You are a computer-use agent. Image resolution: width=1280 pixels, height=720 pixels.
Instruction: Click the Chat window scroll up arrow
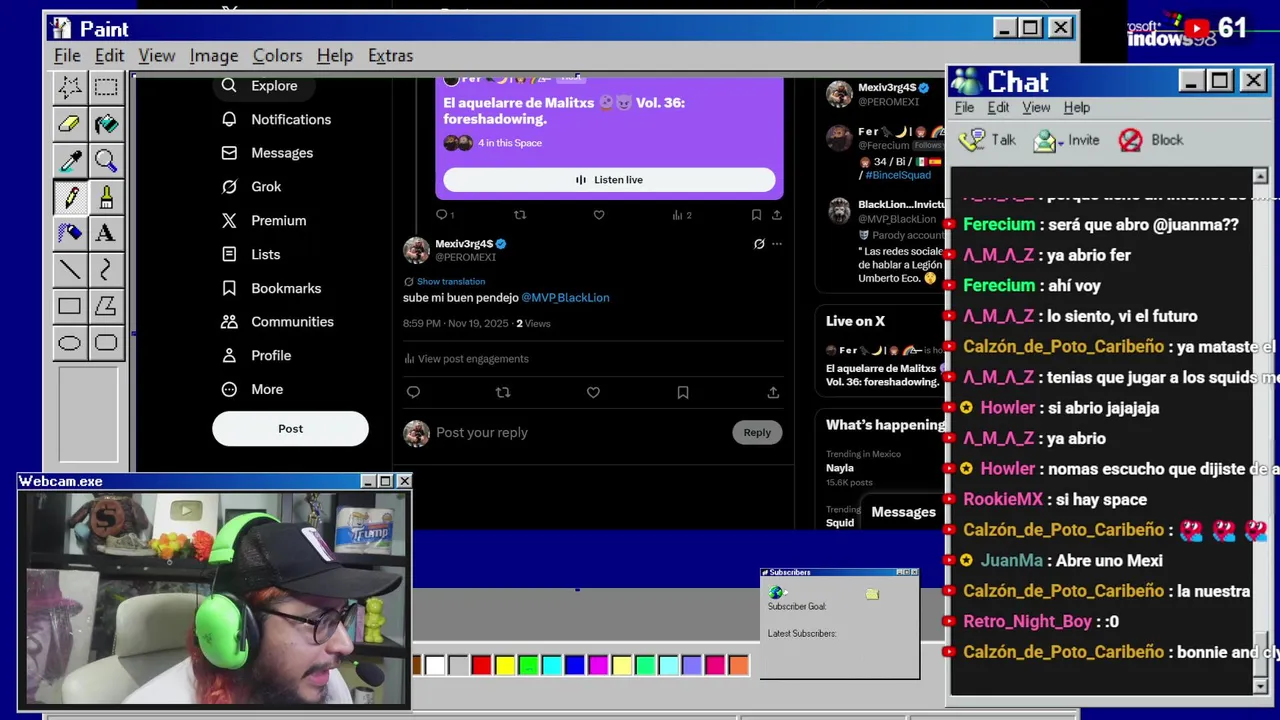click(1260, 176)
